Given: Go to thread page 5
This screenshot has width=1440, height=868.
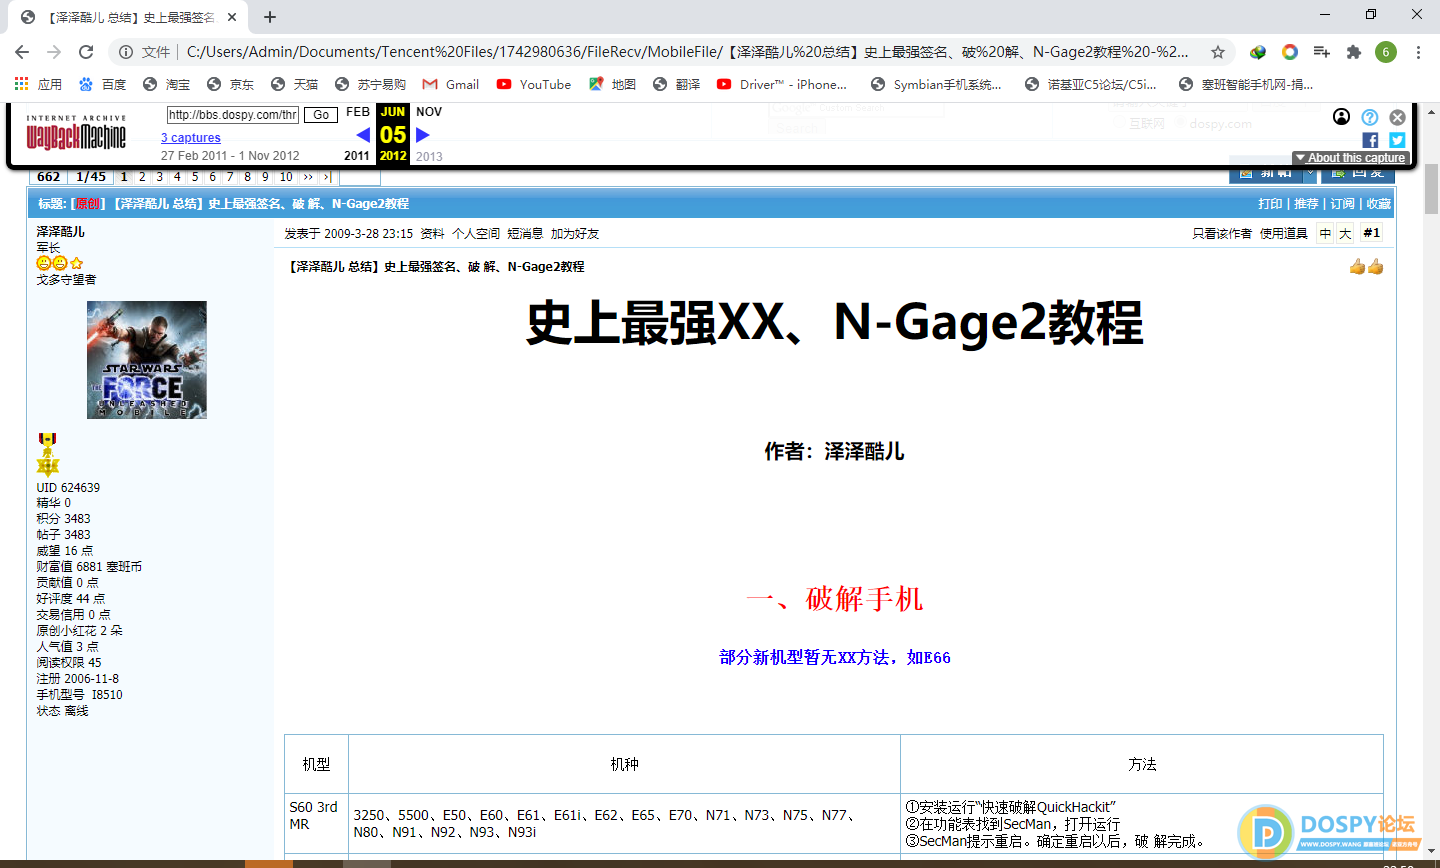Looking at the screenshot, I should 195,177.
